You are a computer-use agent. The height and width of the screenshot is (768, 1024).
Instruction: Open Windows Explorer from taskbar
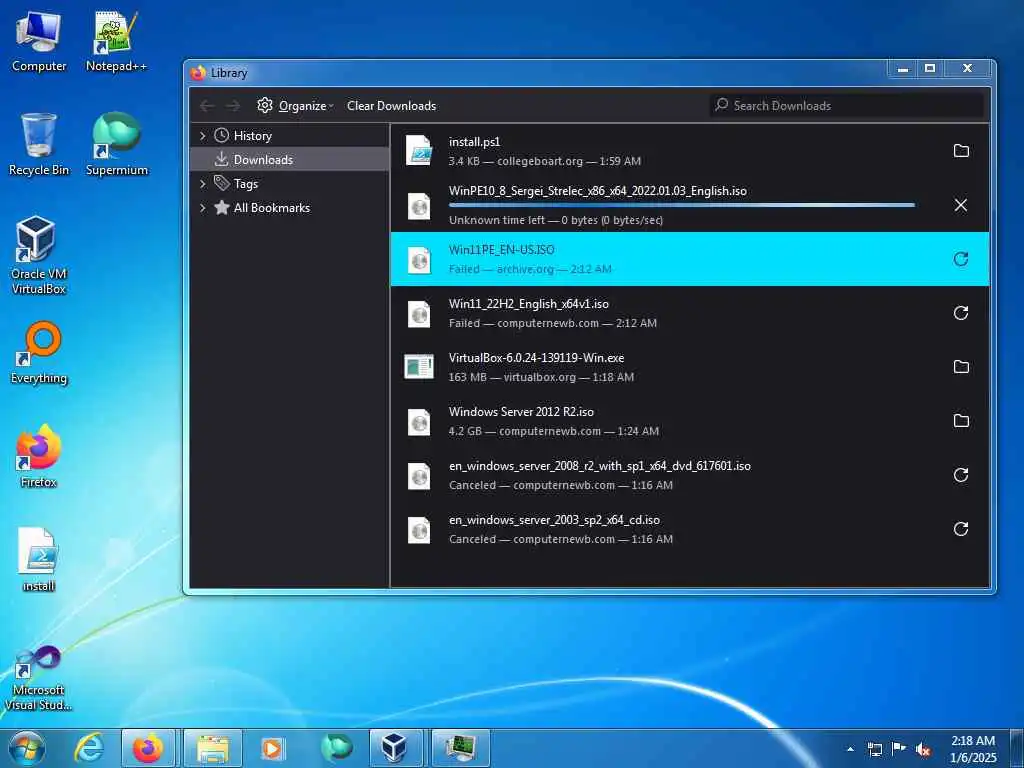coord(213,748)
